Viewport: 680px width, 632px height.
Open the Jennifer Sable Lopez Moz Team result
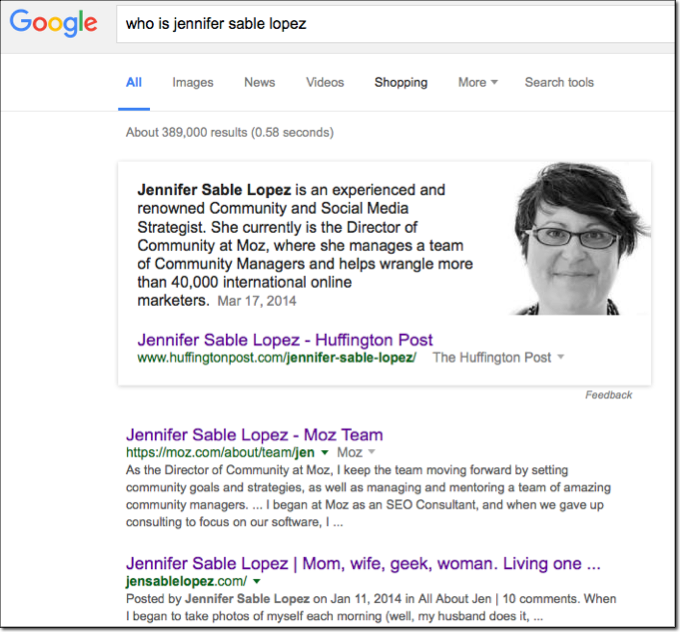(x=254, y=435)
